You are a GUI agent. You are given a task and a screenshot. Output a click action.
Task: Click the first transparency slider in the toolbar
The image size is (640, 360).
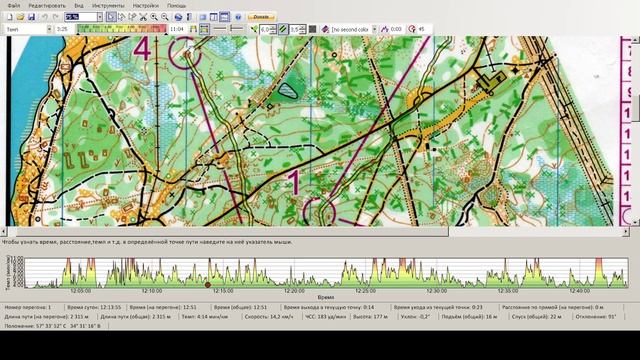[x=220, y=29]
